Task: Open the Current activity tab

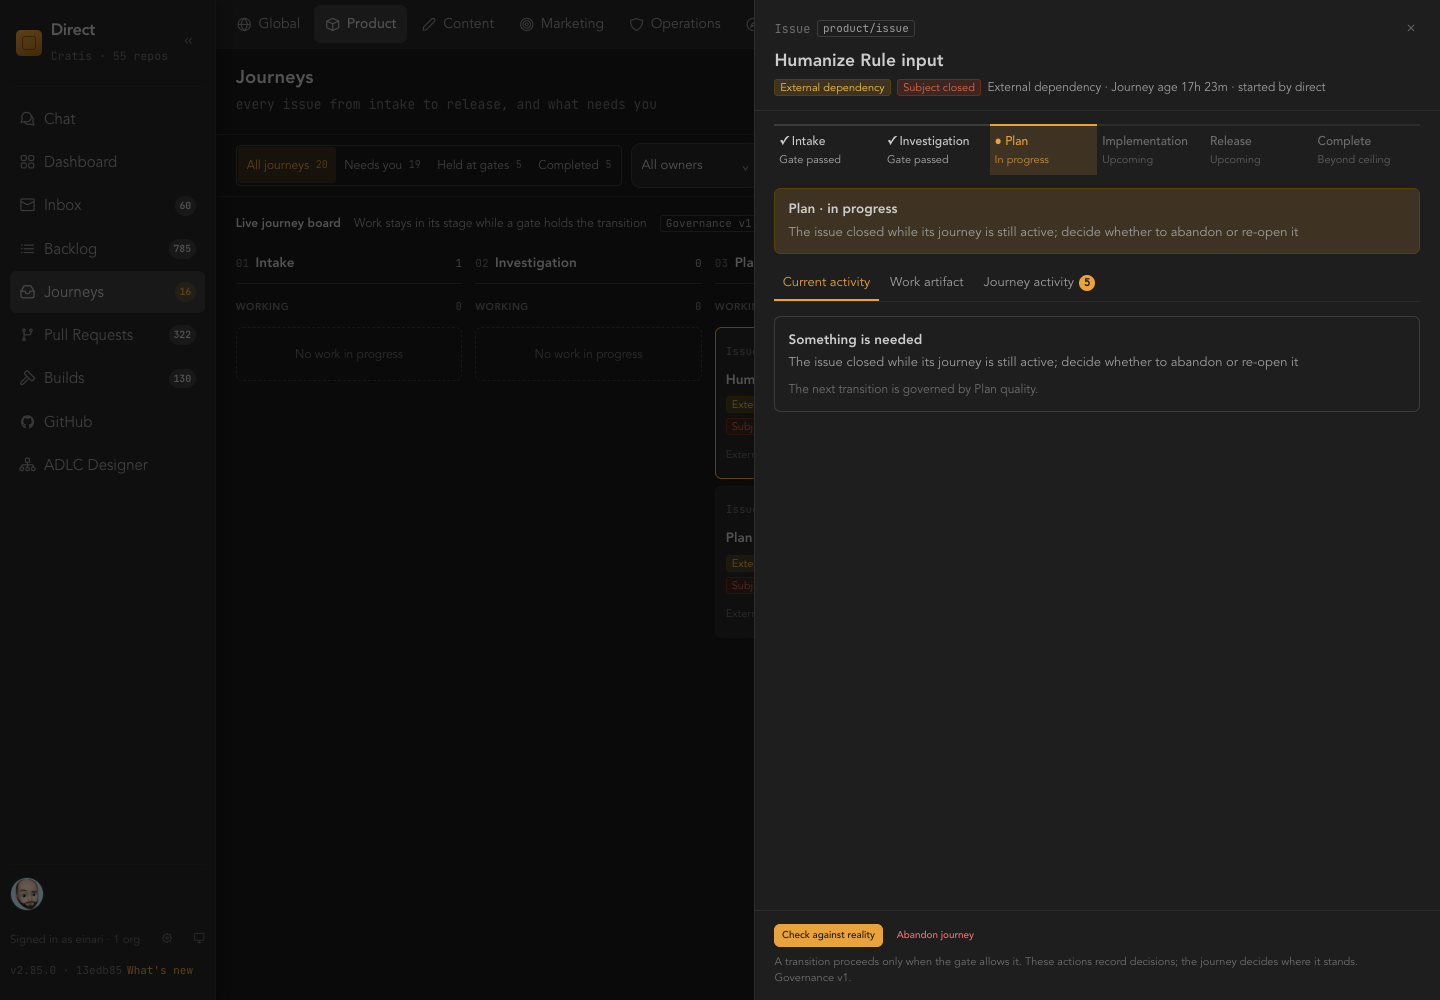Action: click(x=826, y=282)
